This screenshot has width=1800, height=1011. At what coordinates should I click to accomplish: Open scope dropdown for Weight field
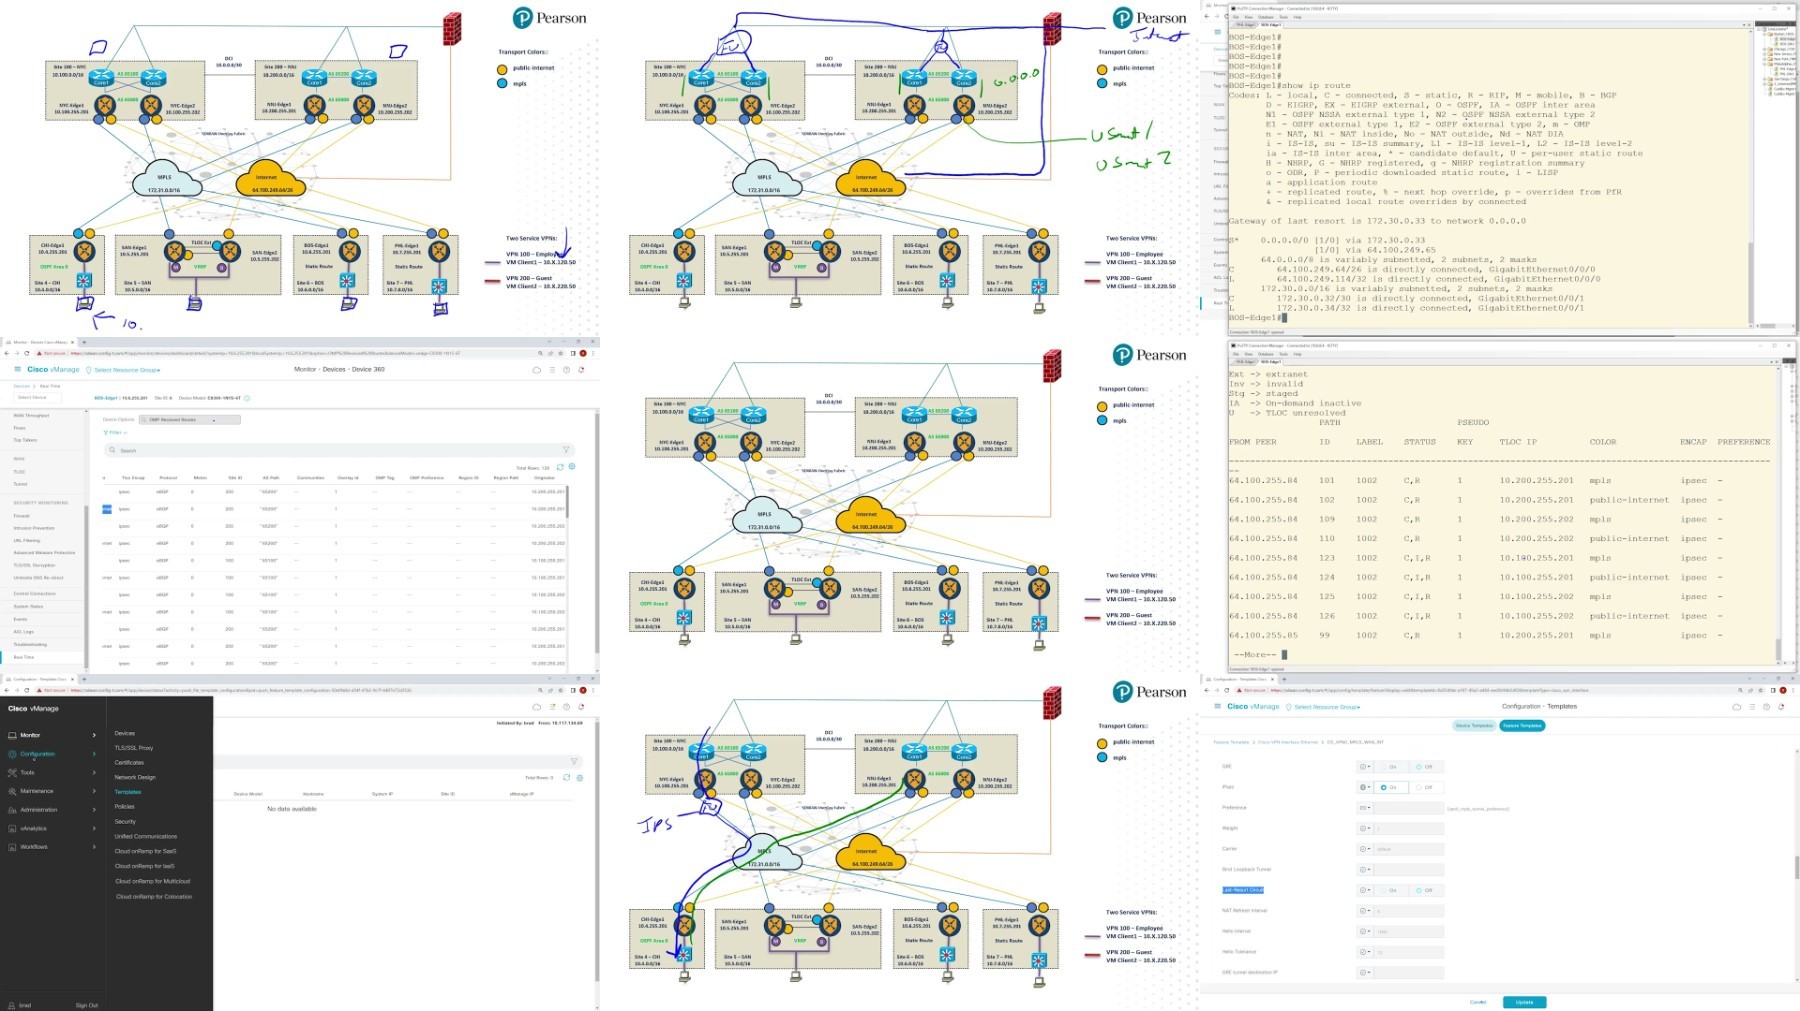point(1364,828)
